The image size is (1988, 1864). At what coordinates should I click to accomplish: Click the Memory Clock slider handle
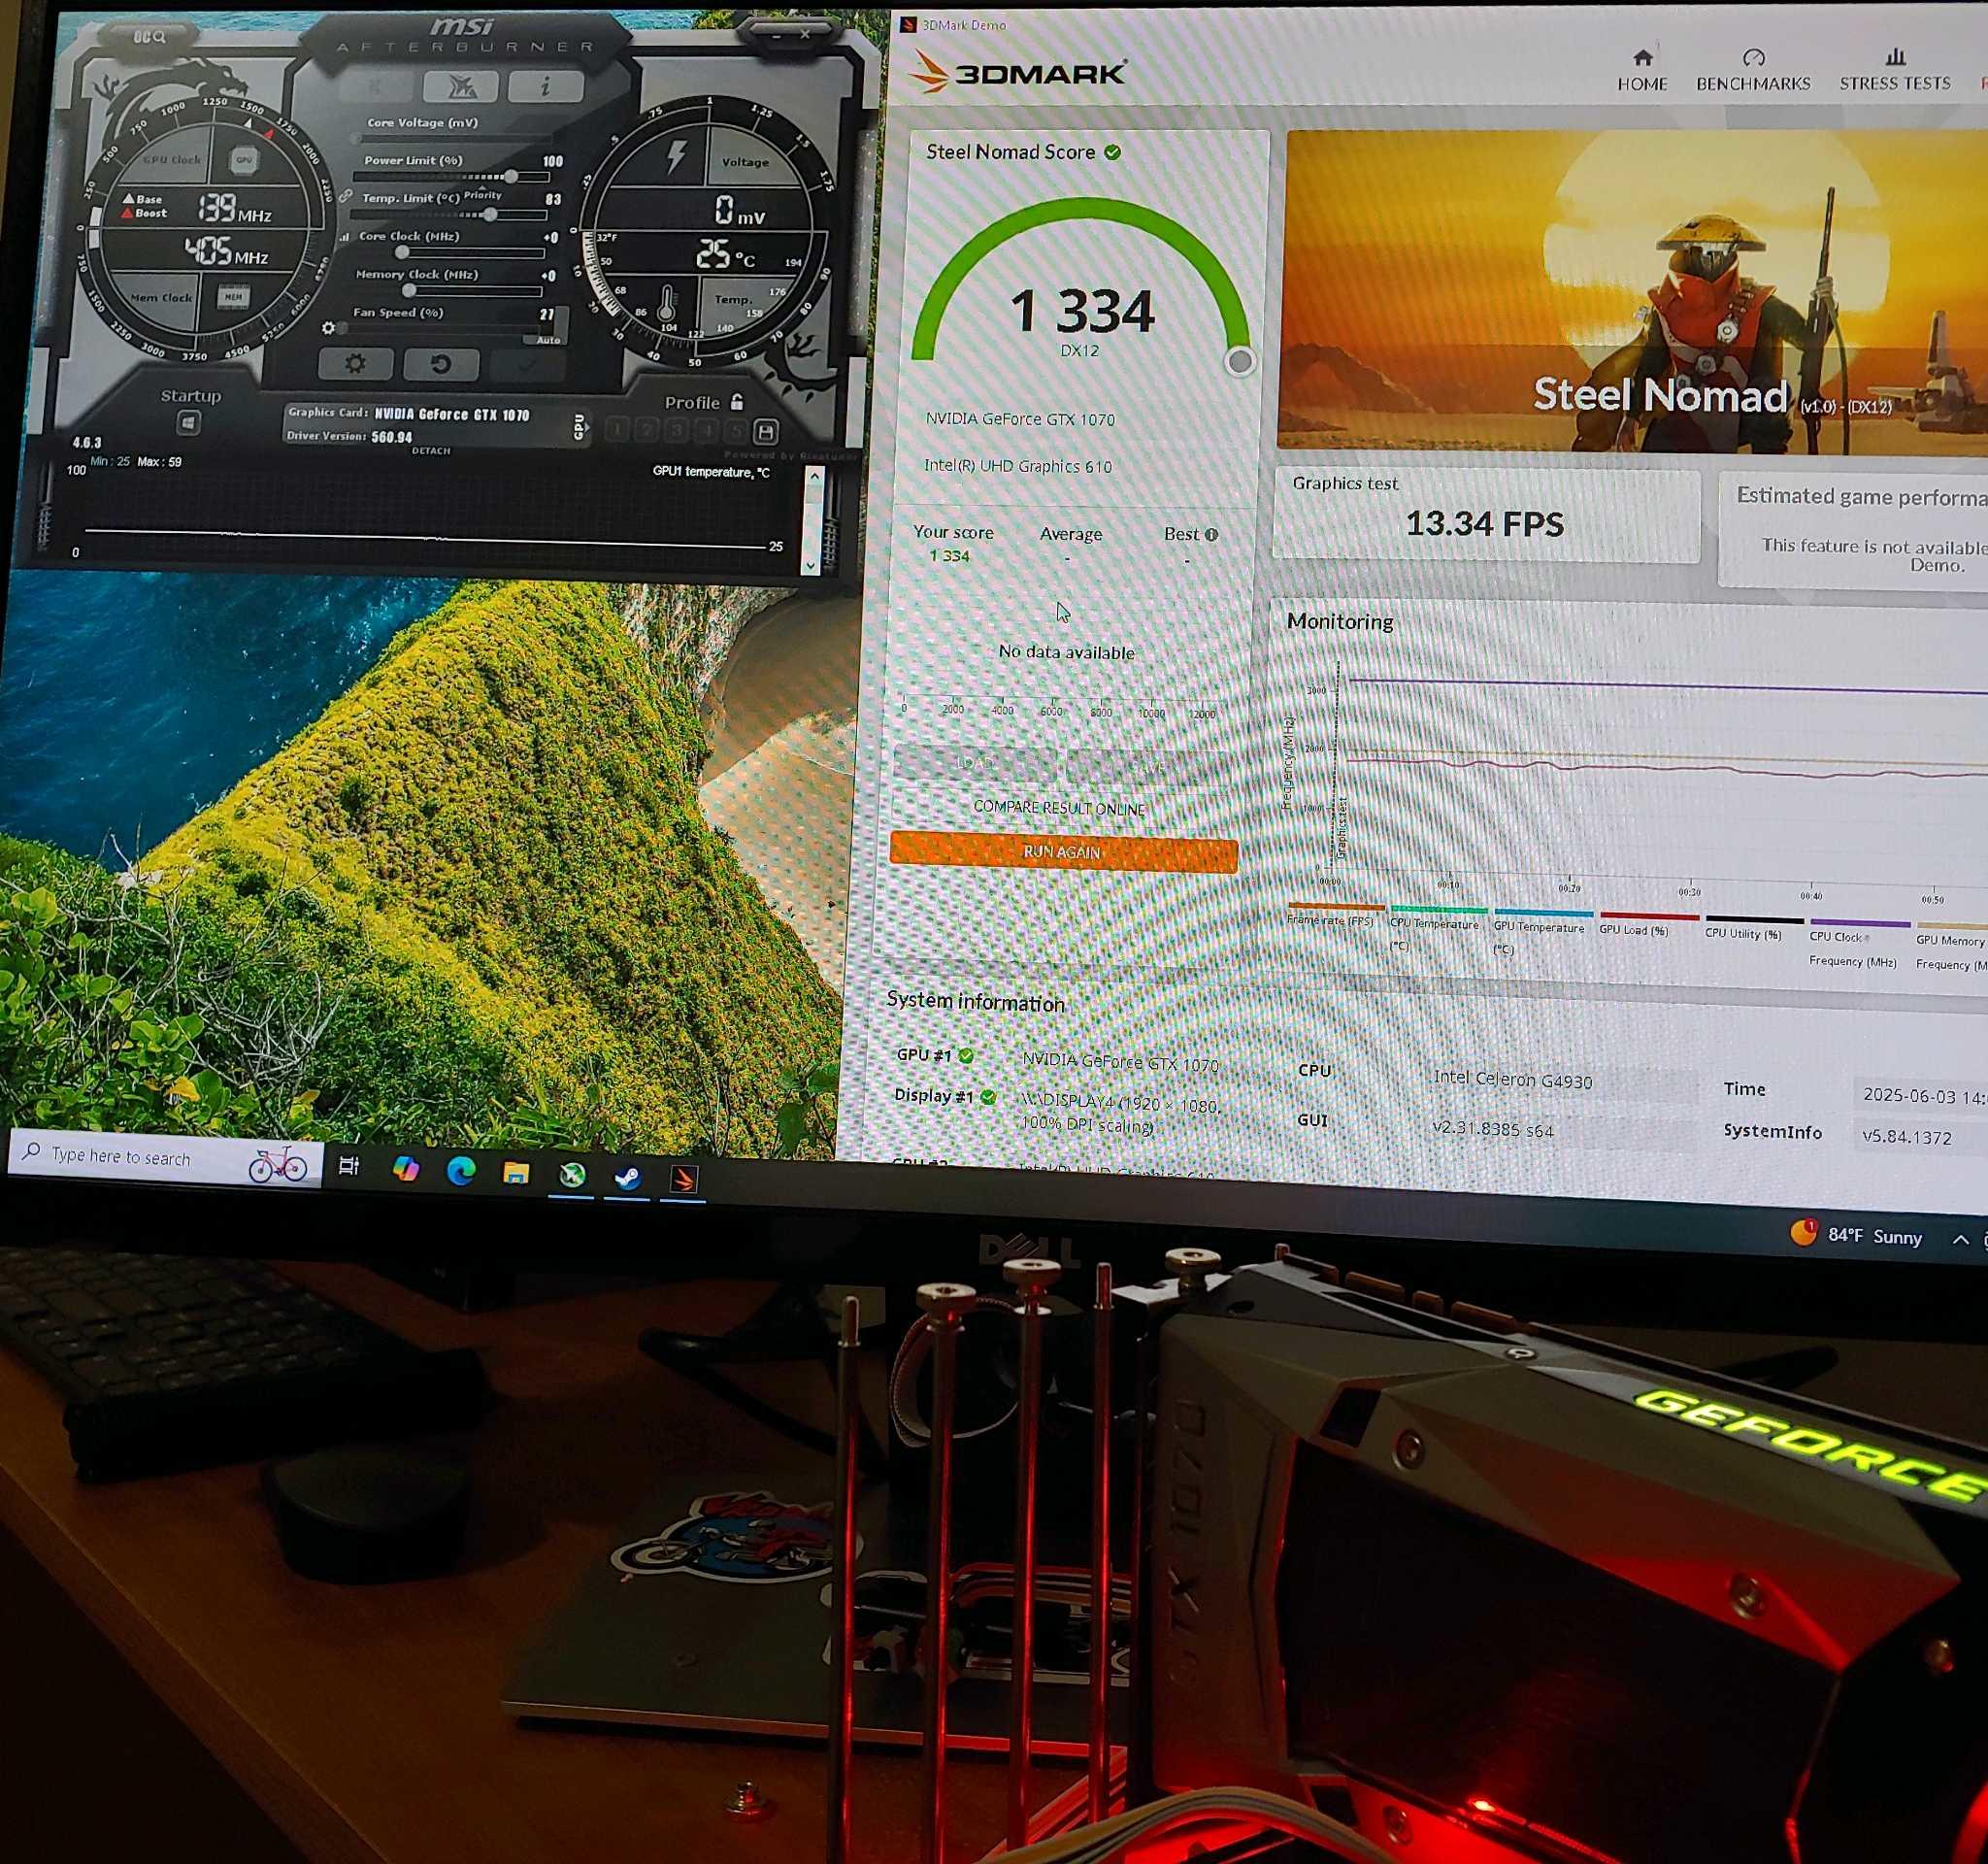pyautogui.click(x=408, y=290)
